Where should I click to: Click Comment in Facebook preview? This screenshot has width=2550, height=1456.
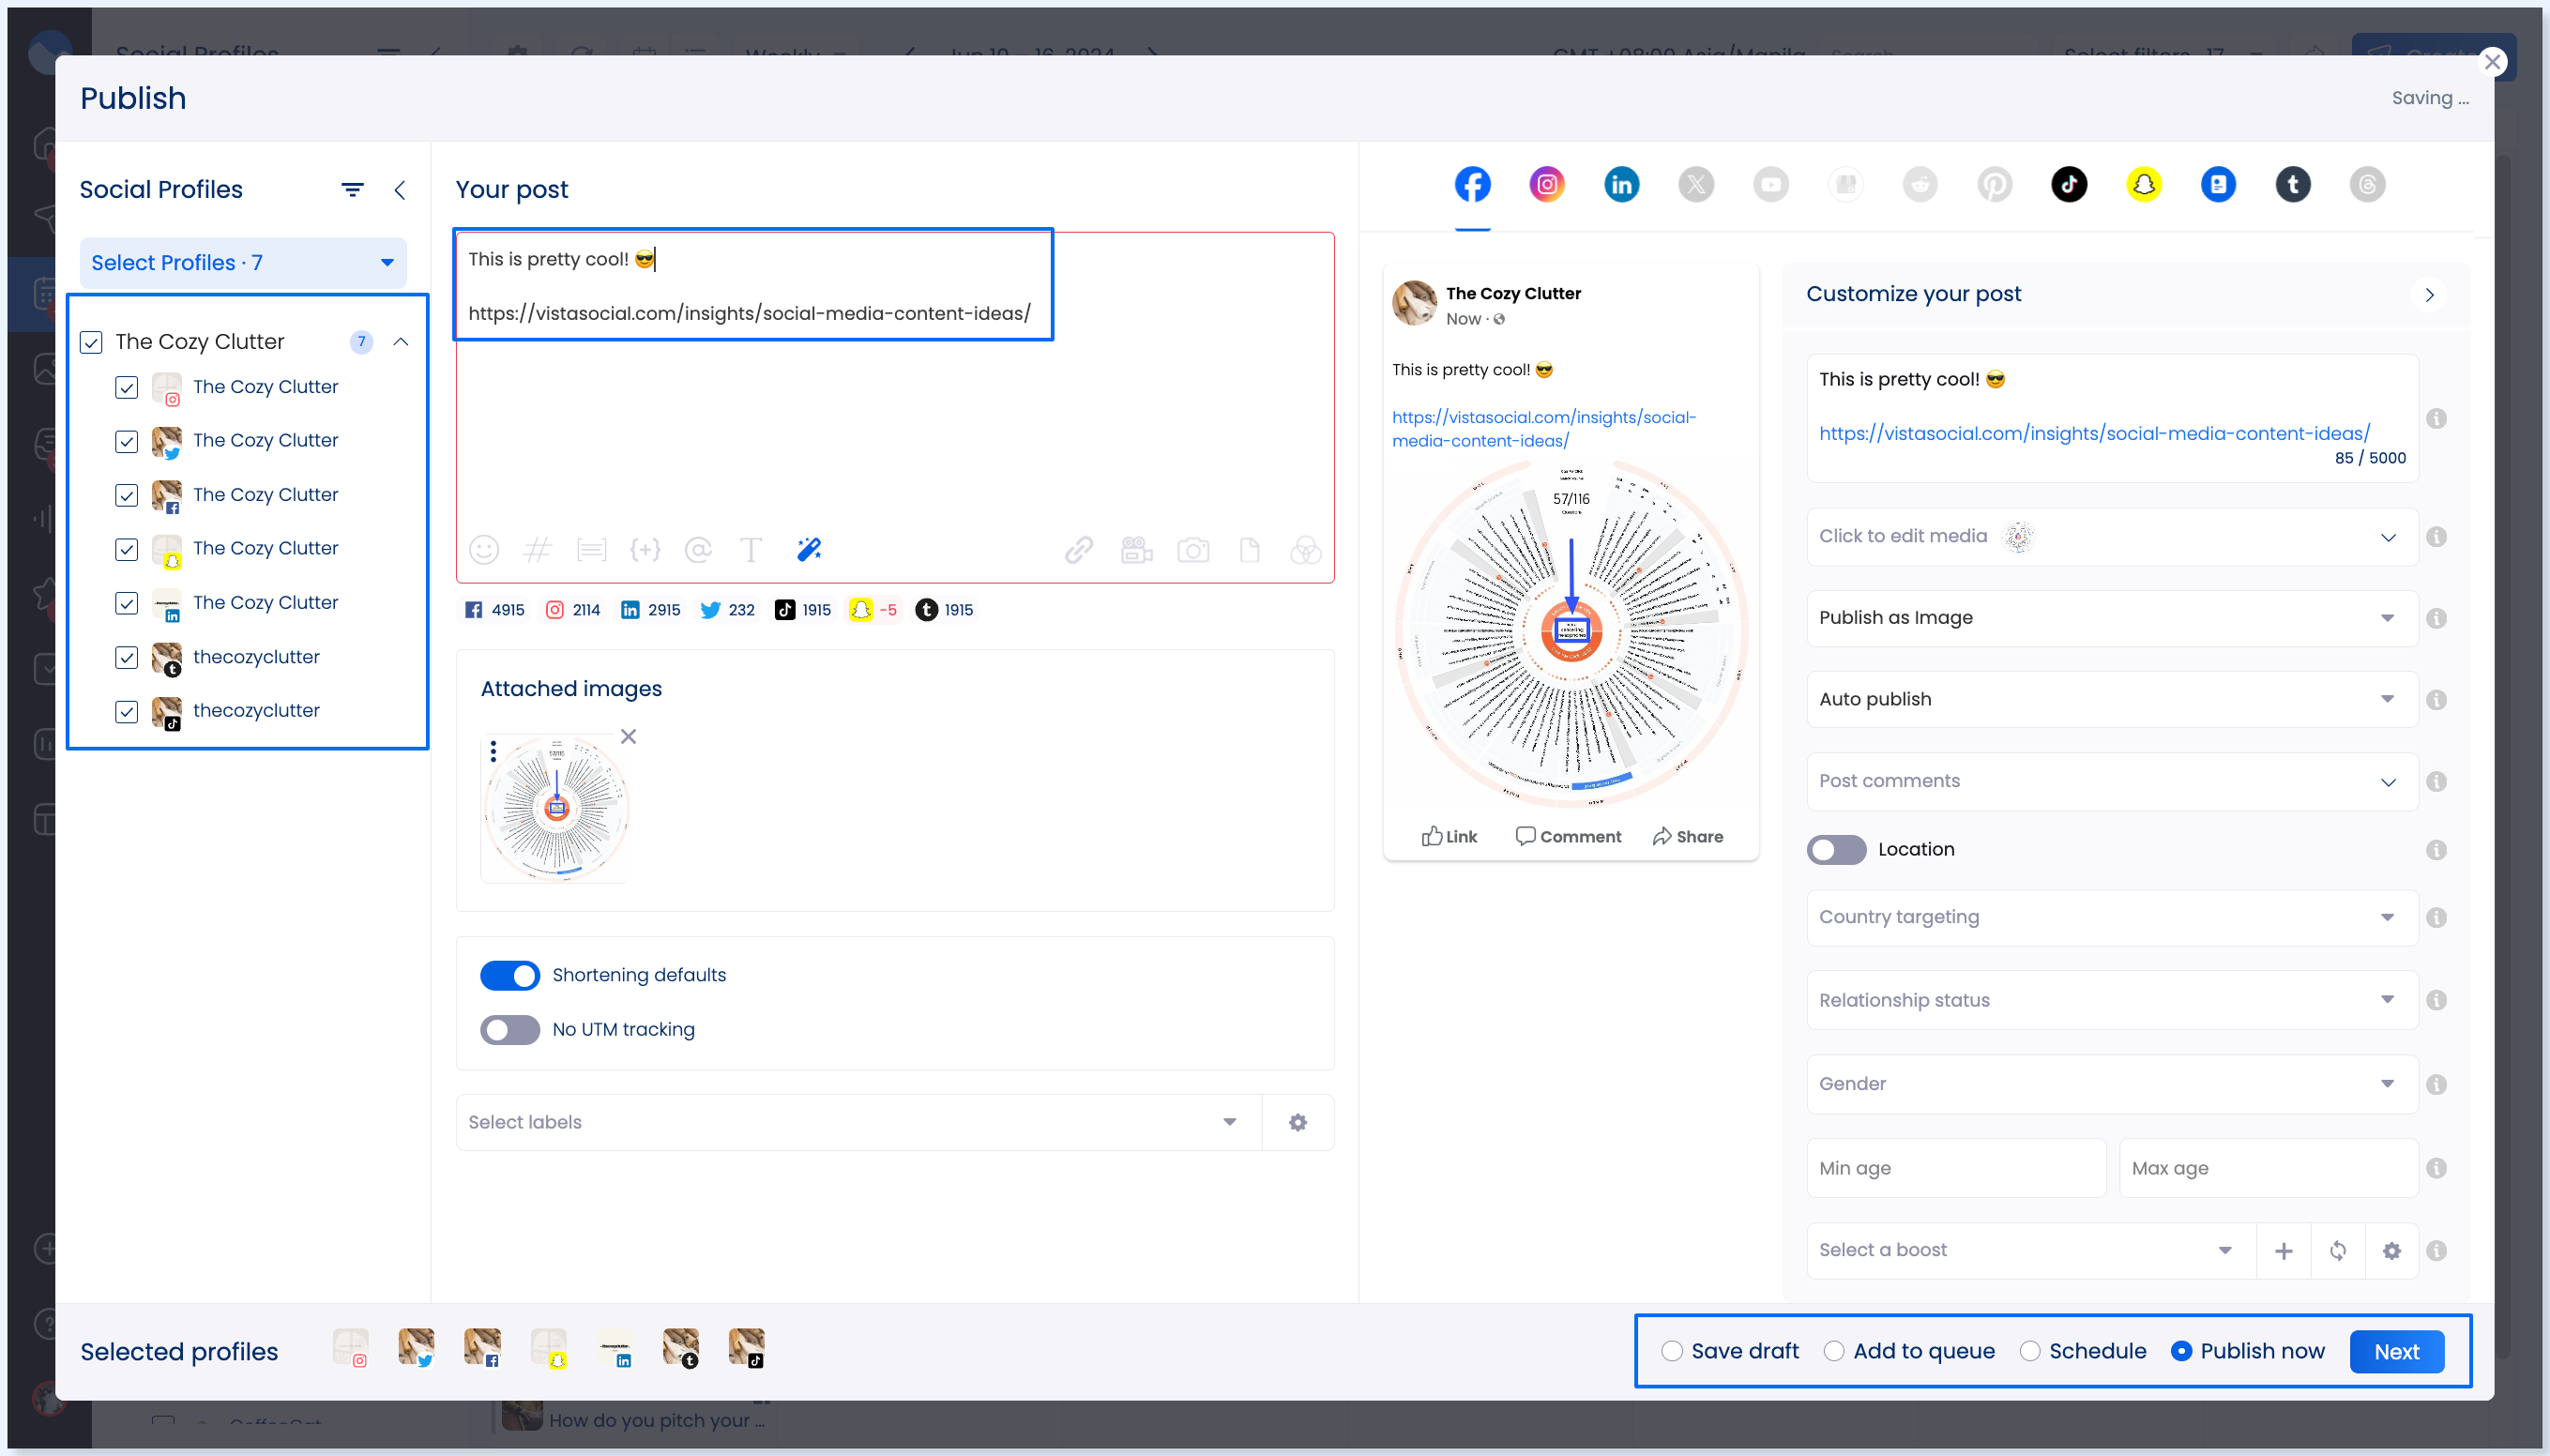[x=1568, y=836]
